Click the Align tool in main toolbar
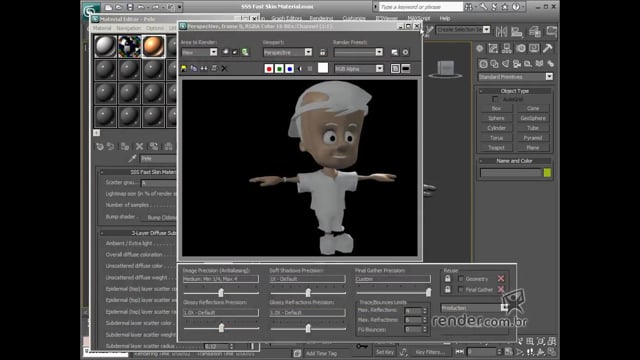This screenshot has height=360, width=640. point(517,31)
